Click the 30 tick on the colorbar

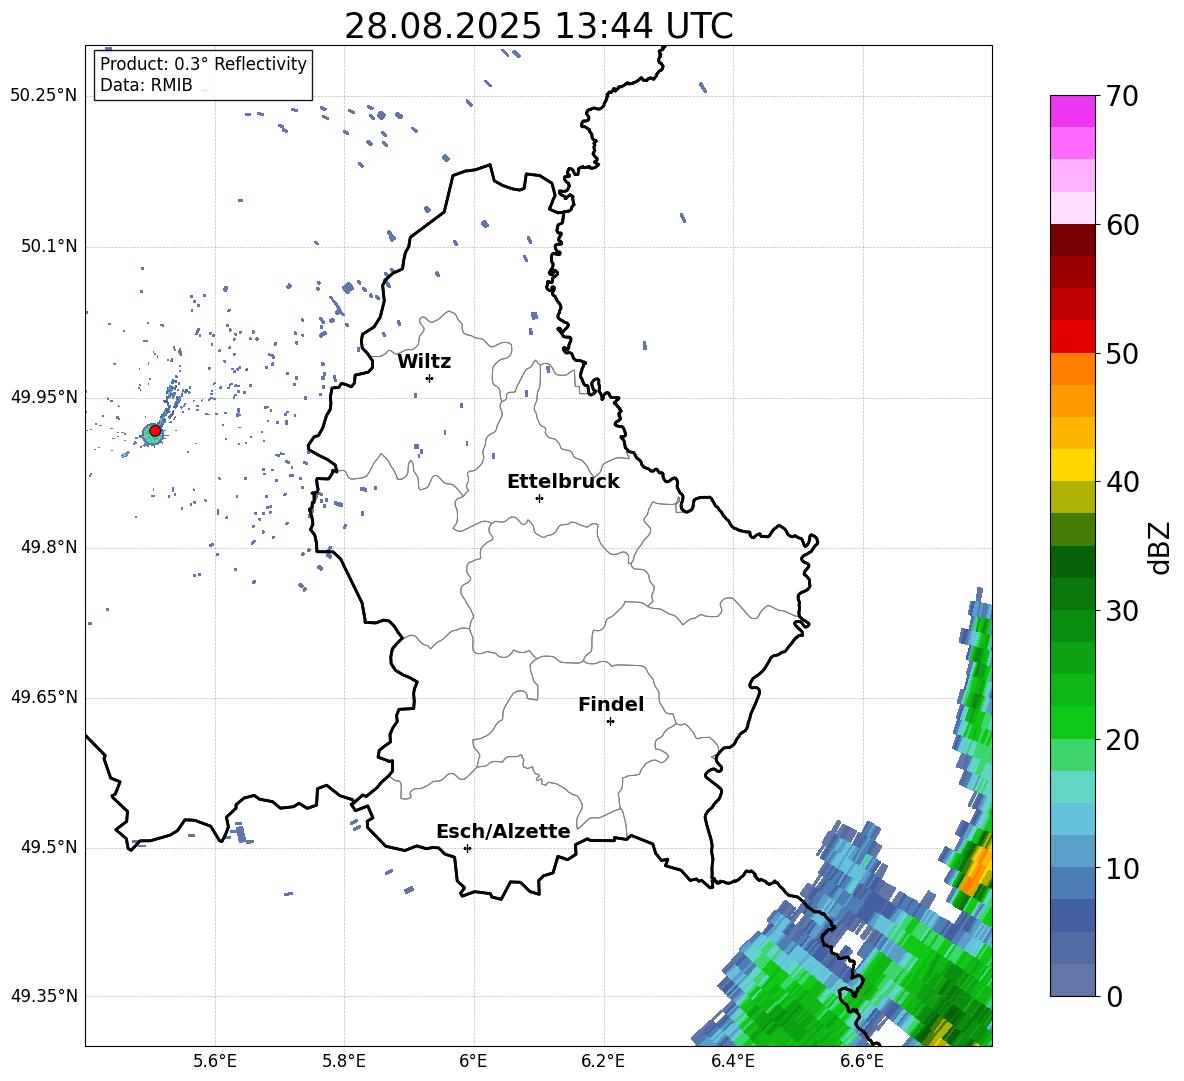(x=1122, y=611)
